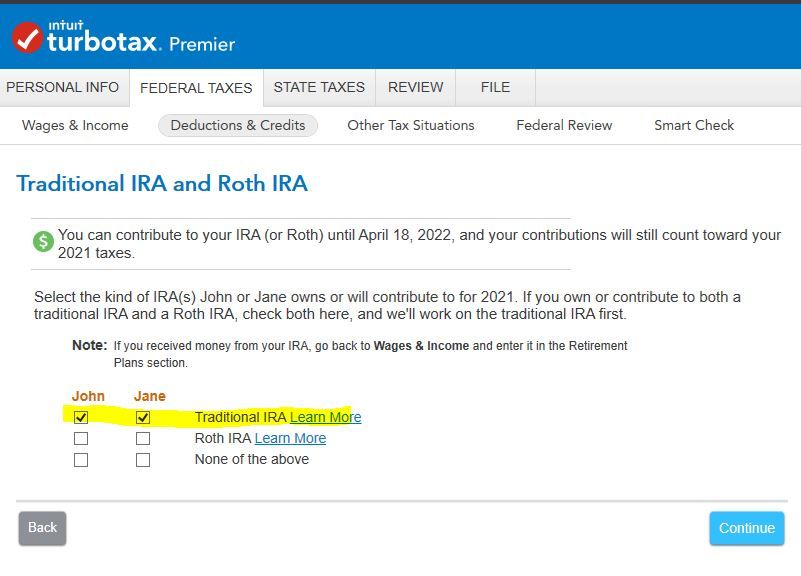Check John's None of the above box

[x=81, y=460]
